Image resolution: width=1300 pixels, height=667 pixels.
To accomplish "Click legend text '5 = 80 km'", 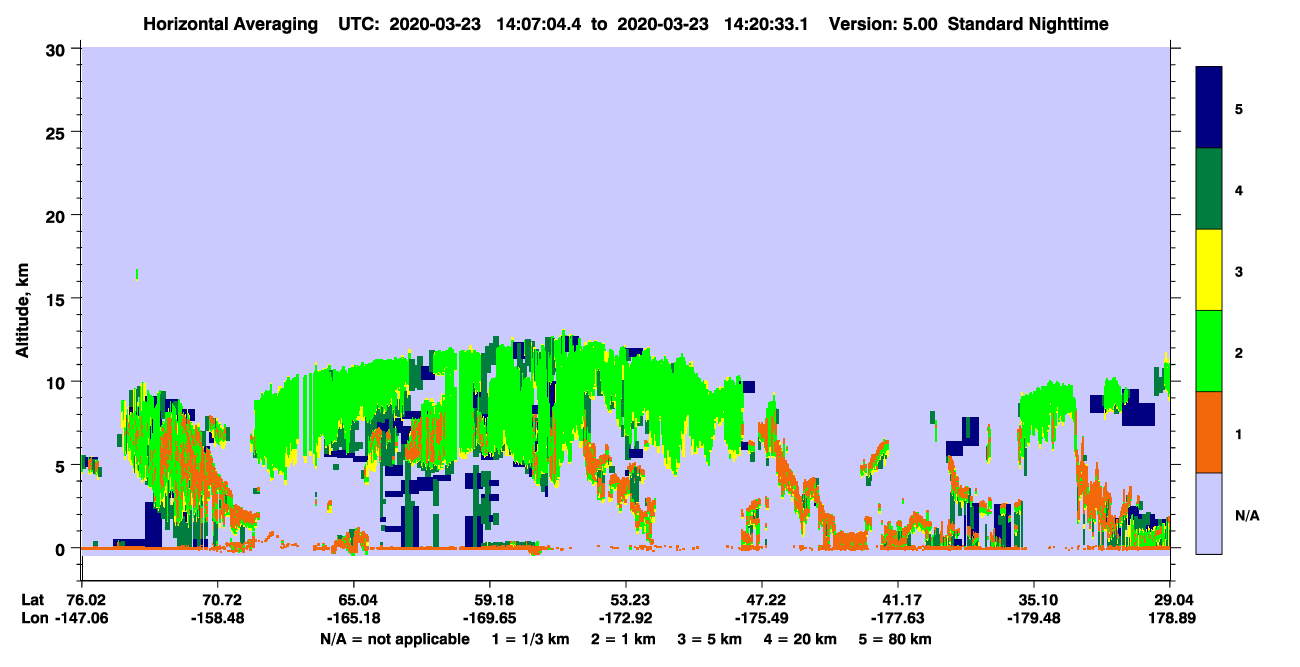I will click(897, 639).
